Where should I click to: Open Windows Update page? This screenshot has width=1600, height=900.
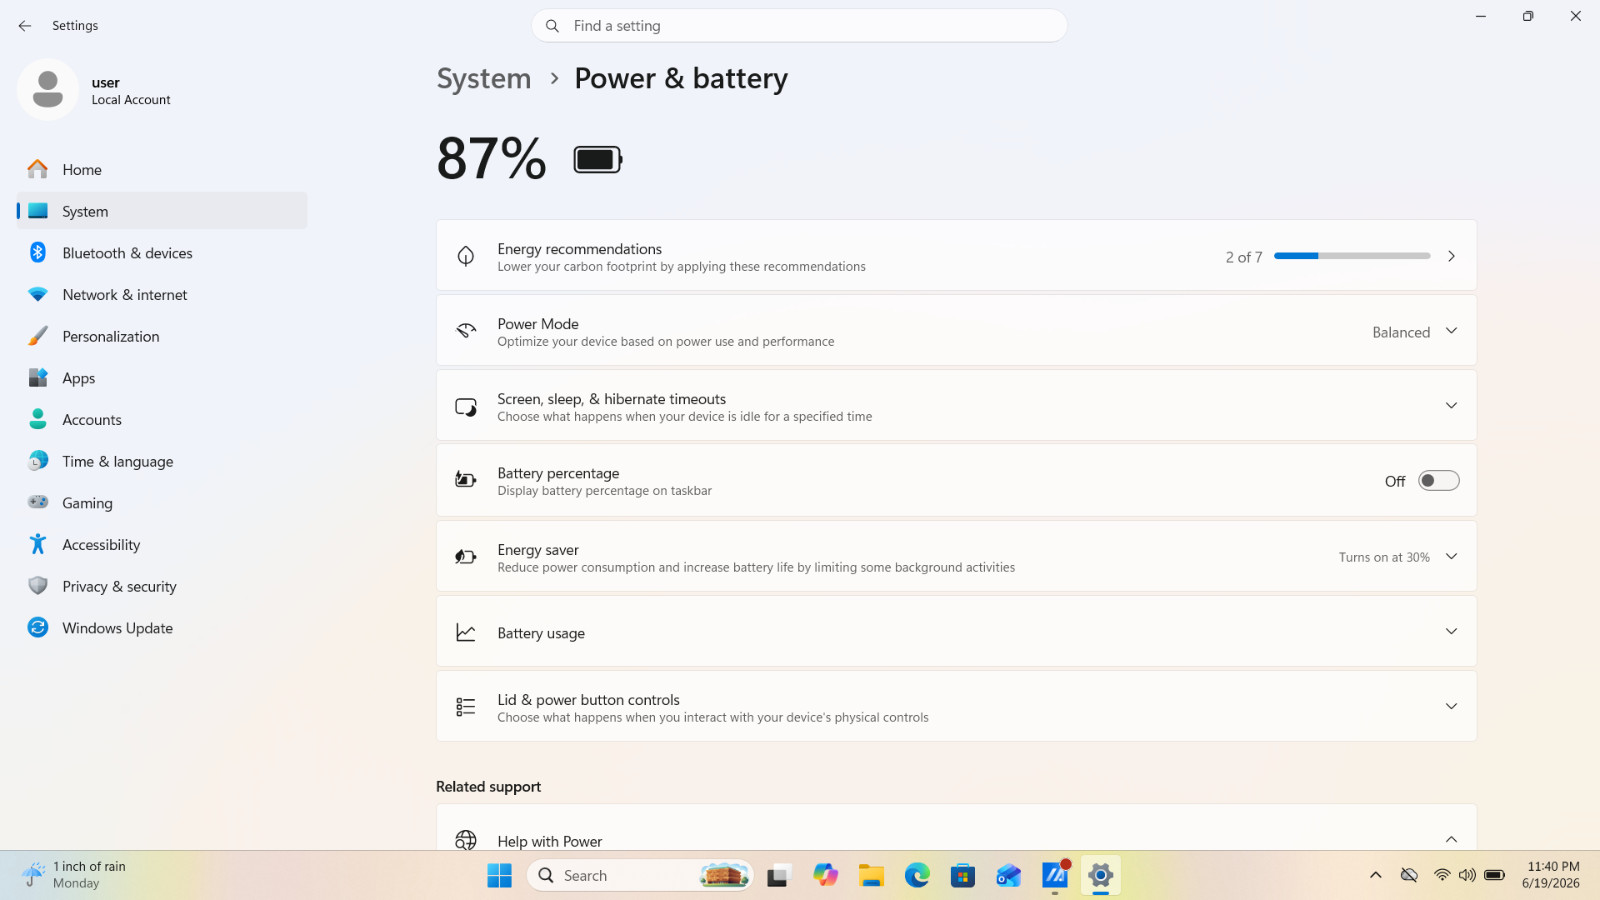click(x=162, y=628)
